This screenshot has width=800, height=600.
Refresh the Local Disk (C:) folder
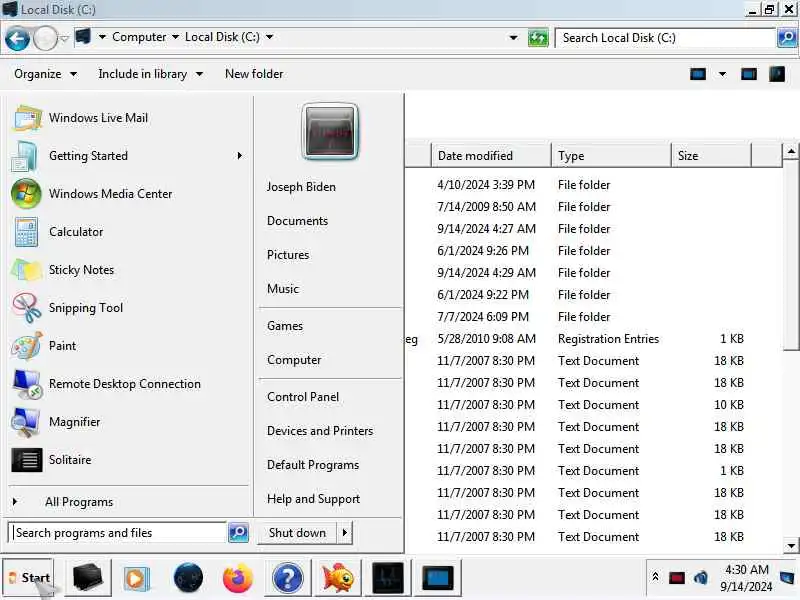538,38
